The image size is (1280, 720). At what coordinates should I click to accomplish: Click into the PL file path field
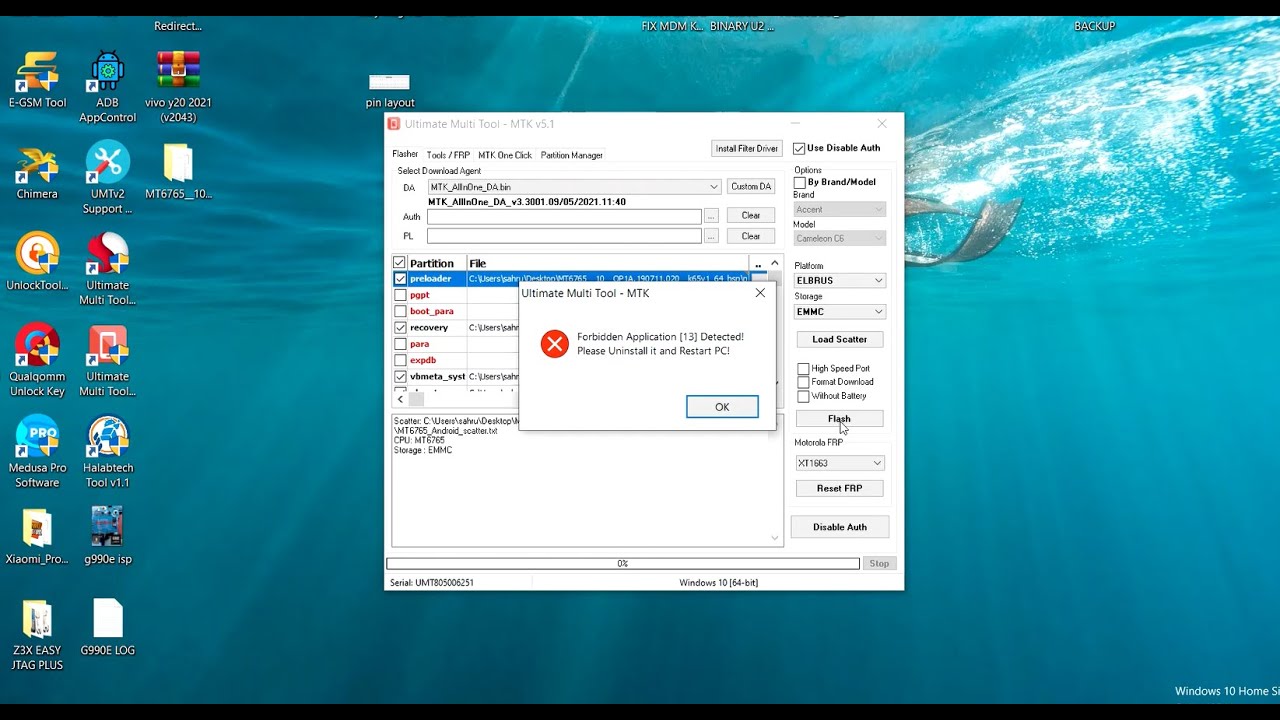coord(564,236)
